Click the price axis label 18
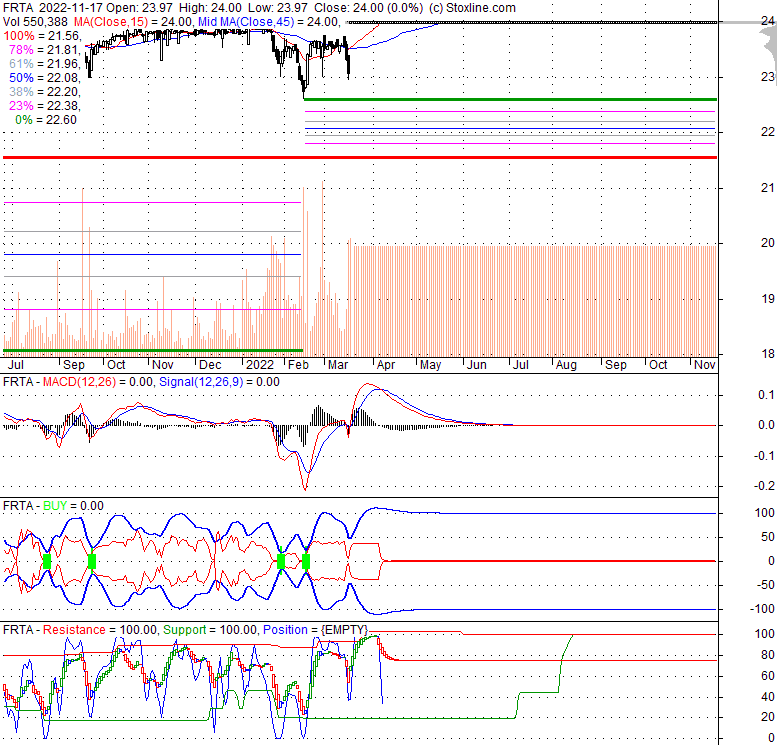The width and height of the screenshot is (778, 746). pyautogui.click(x=768, y=354)
